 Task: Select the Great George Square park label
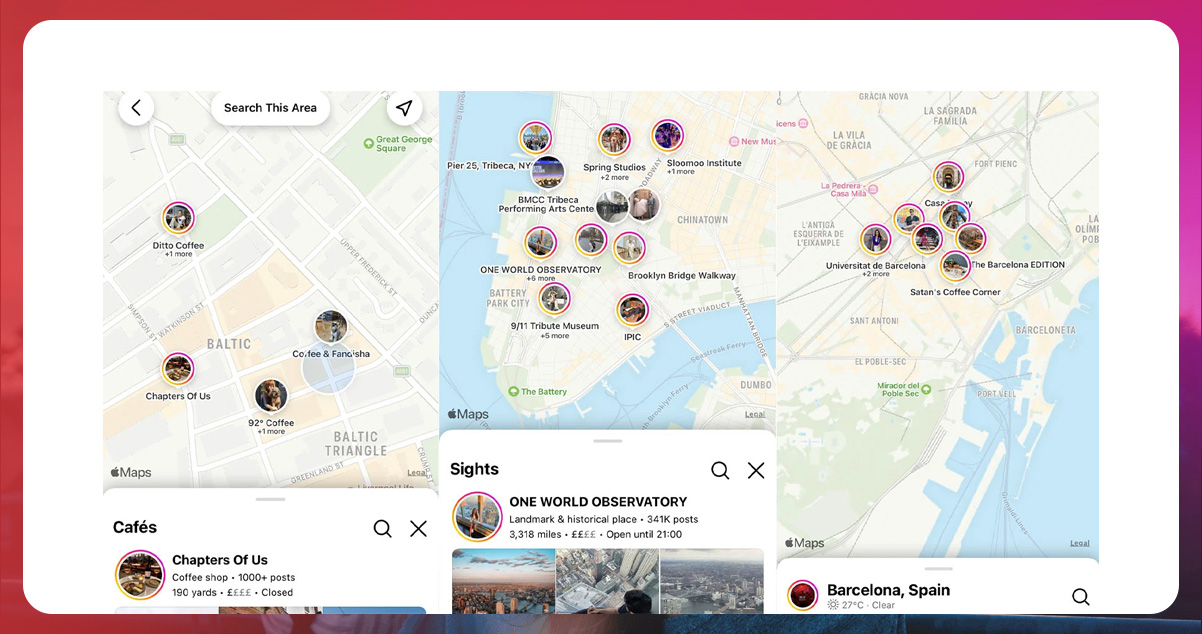click(397, 144)
